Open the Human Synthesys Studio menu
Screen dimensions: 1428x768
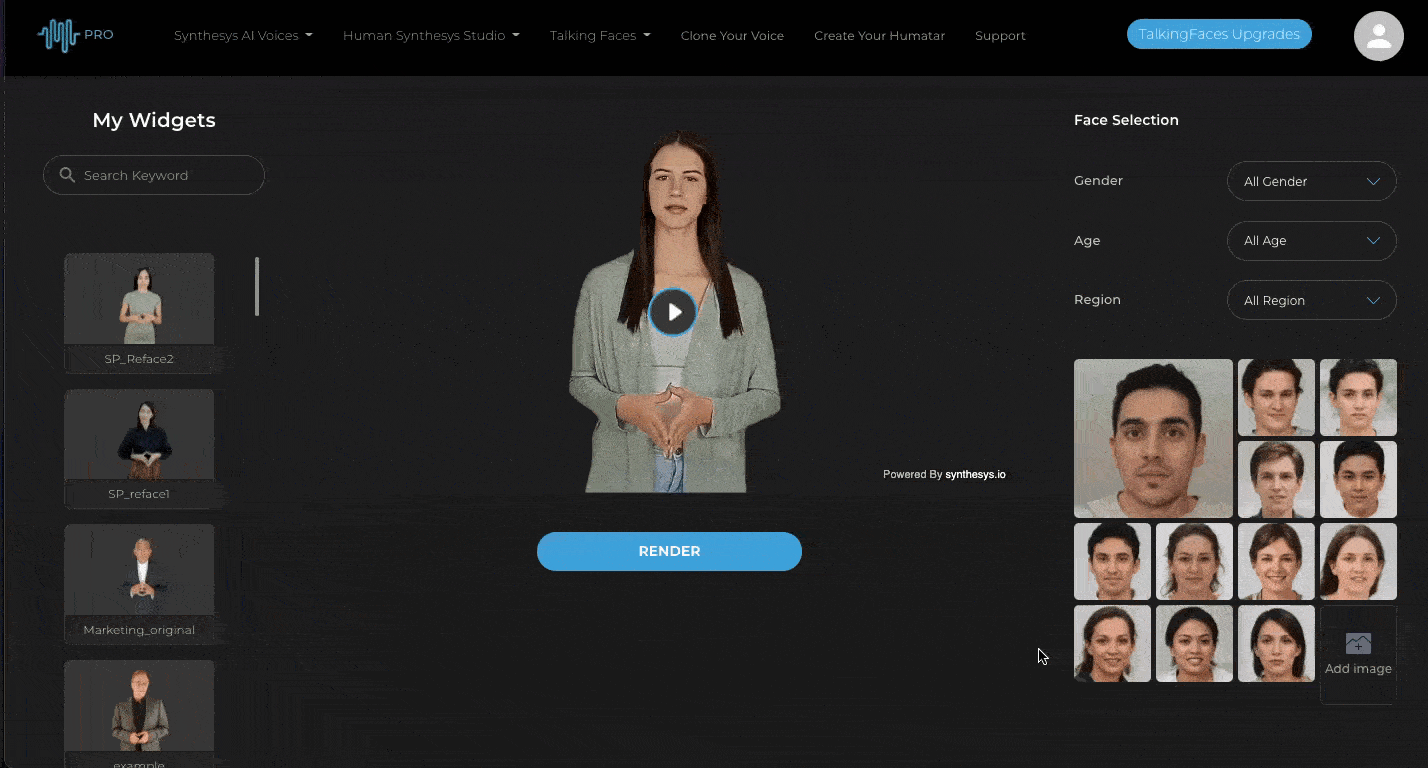tap(431, 35)
